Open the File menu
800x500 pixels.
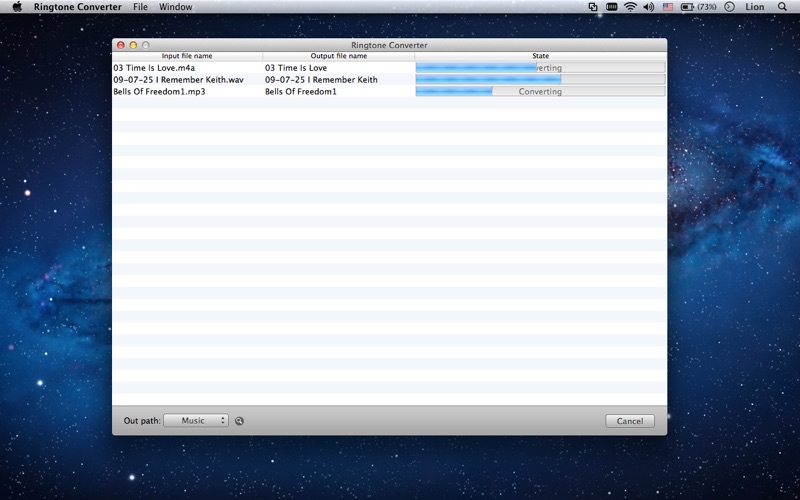140,7
